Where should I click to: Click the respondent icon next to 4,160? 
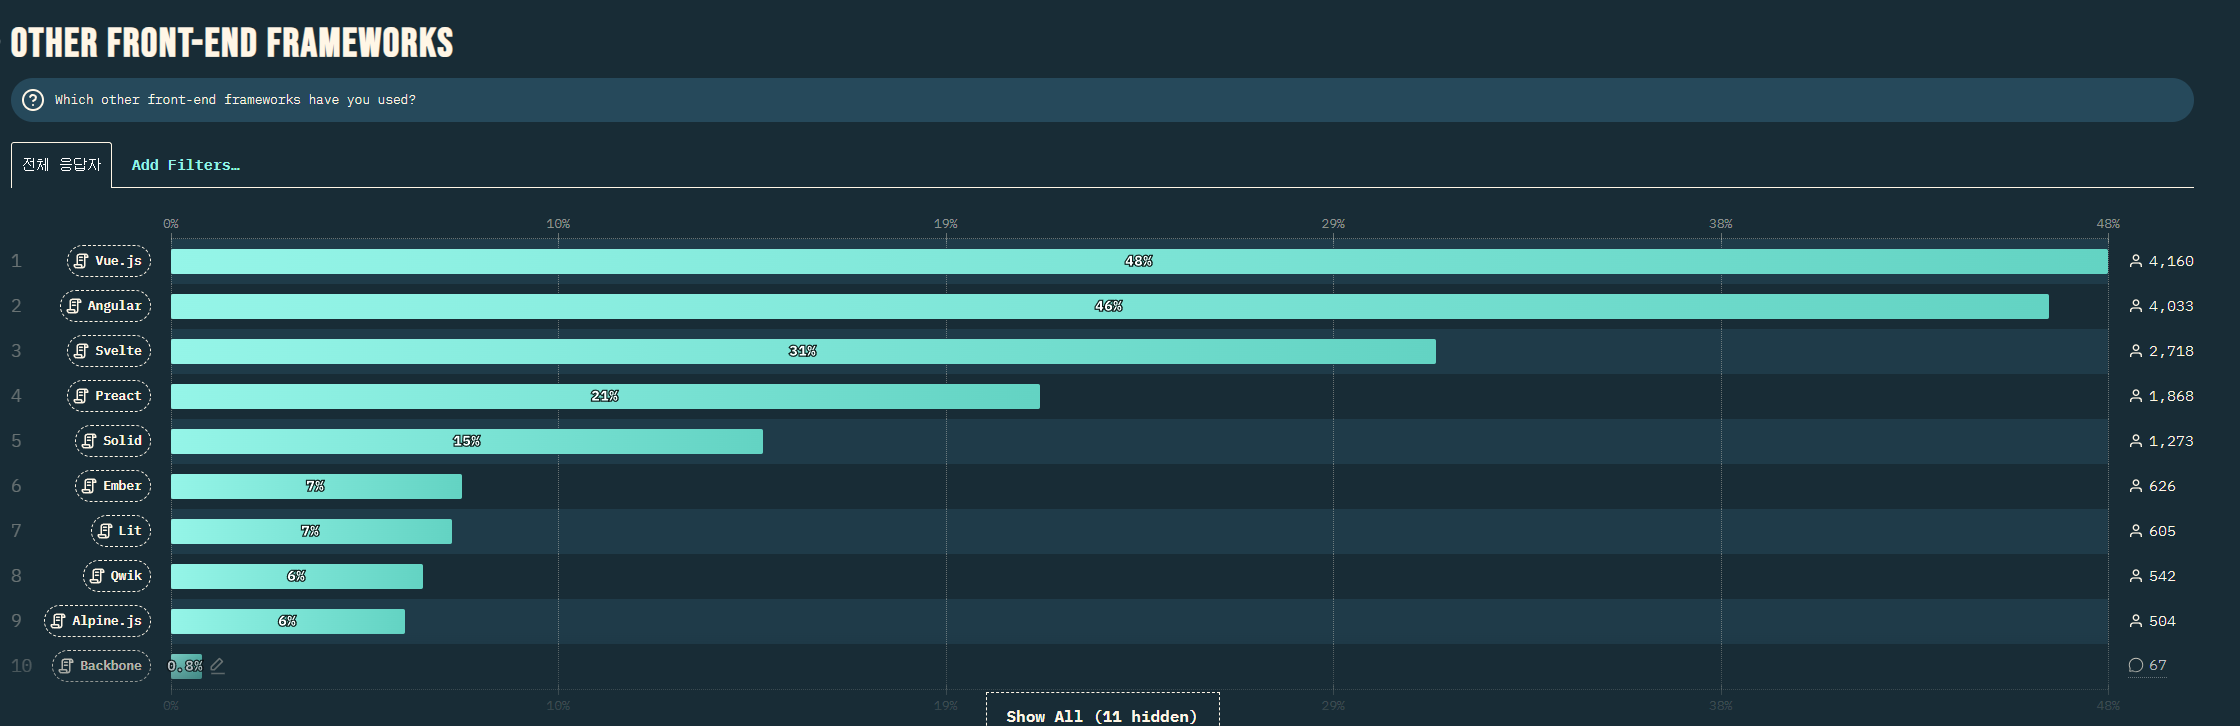click(x=2136, y=261)
